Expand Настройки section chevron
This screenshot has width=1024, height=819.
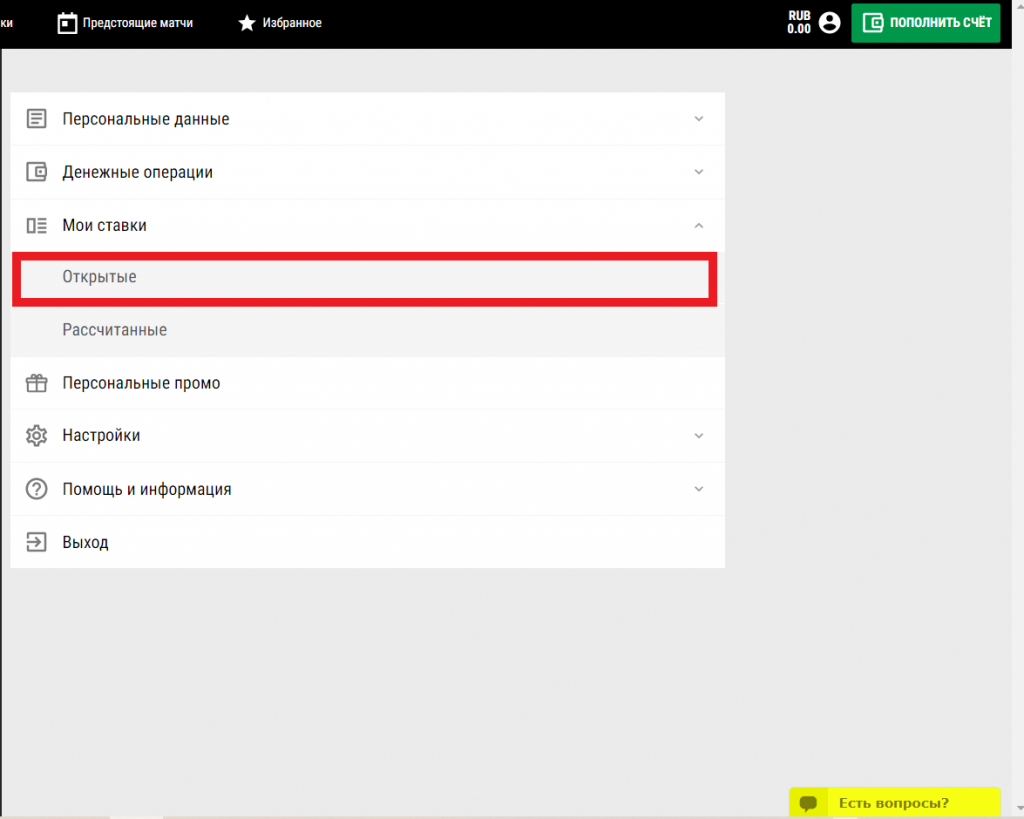click(x=698, y=436)
